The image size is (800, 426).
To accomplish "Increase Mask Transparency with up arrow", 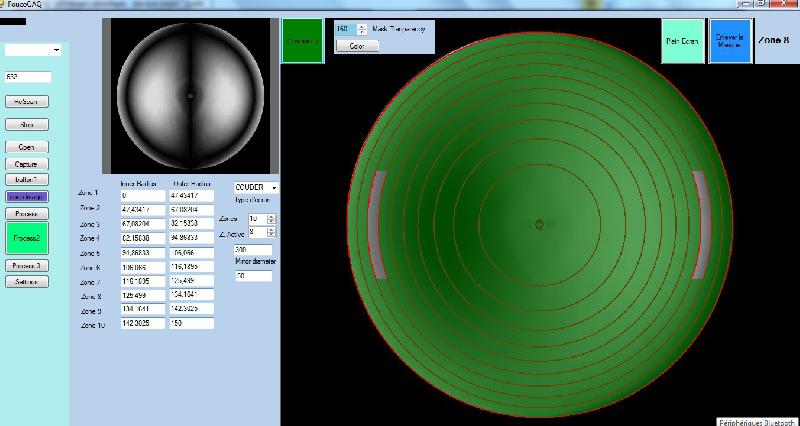I will pyautogui.click(x=362, y=27).
